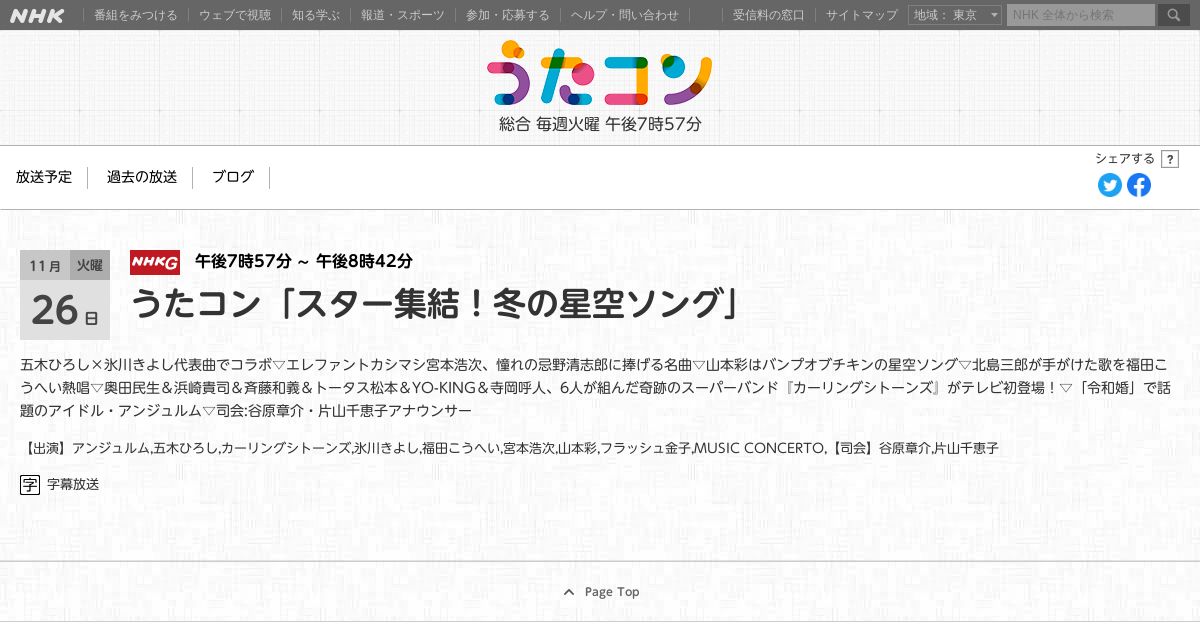The width and height of the screenshot is (1200, 630).
Task: Switch to 放送予定 tab
Action: click(44, 177)
